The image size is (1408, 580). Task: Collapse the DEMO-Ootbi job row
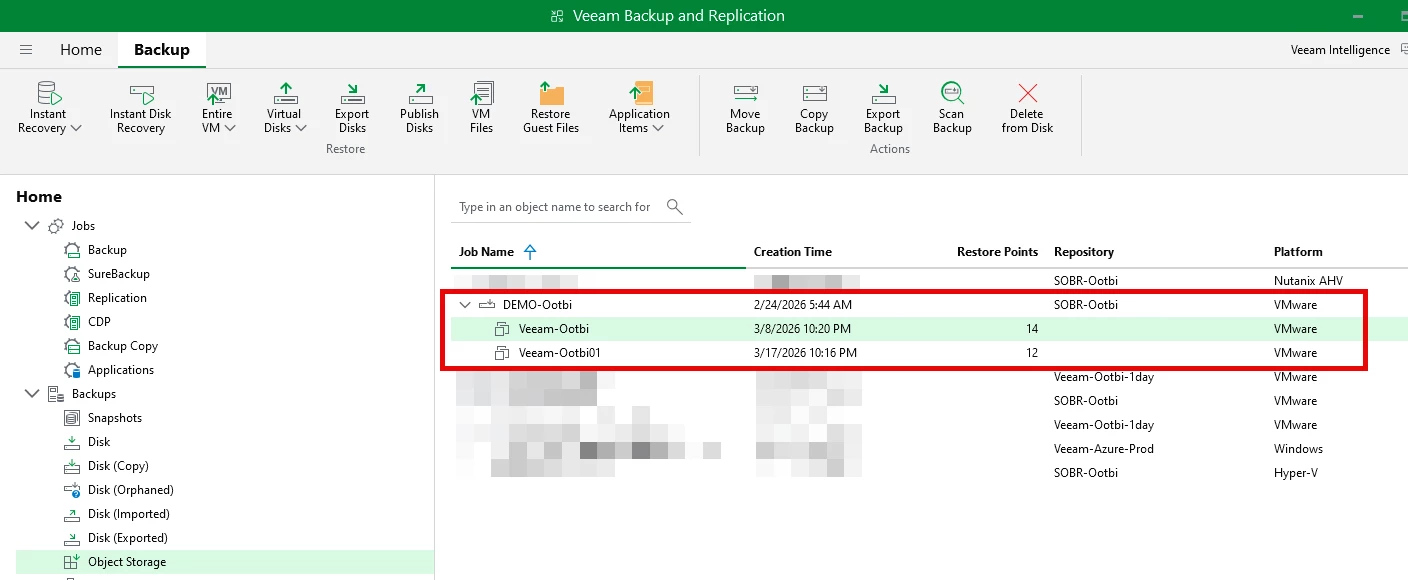point(464,305)
